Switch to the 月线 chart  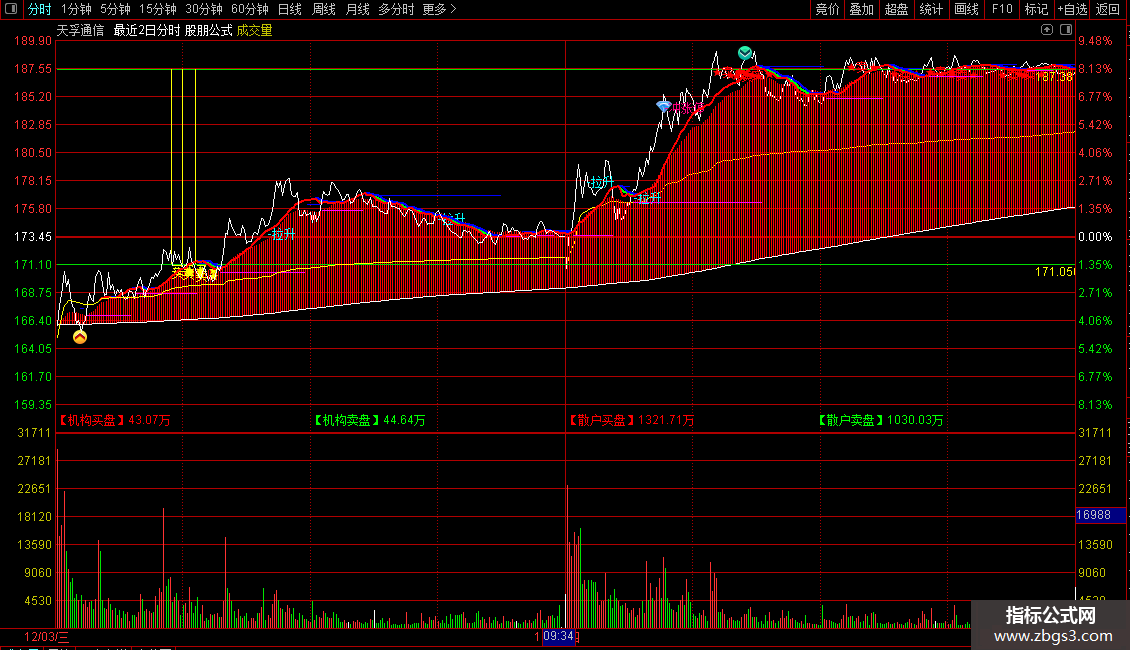[357, 9]
